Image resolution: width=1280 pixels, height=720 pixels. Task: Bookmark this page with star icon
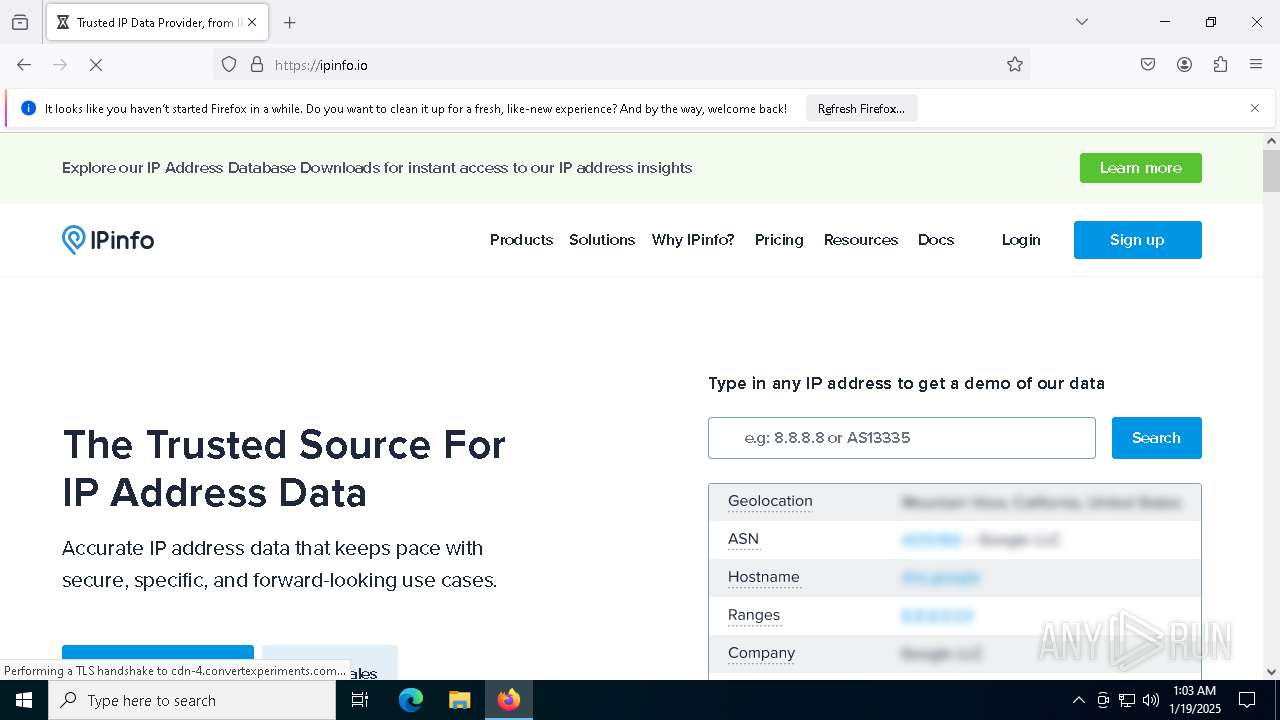point(1015,65)
